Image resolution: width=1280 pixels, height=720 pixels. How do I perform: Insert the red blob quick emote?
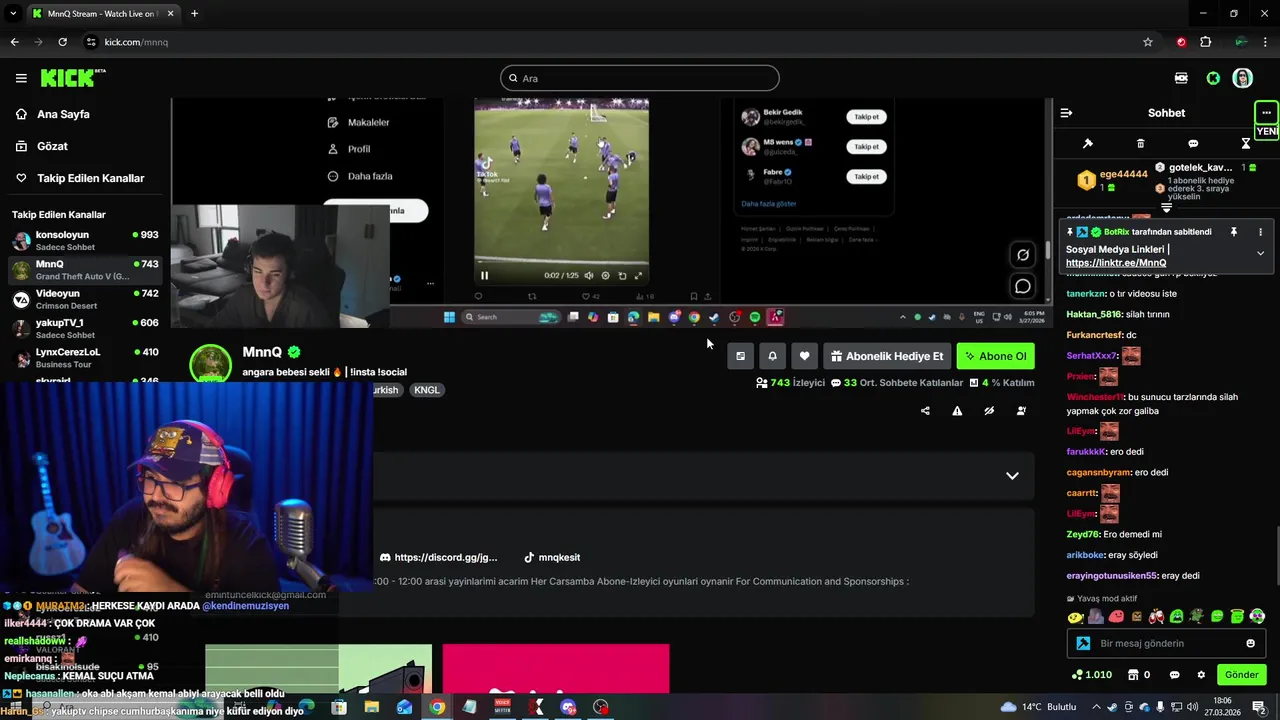pyautogui.click(x=1116, y=617)
